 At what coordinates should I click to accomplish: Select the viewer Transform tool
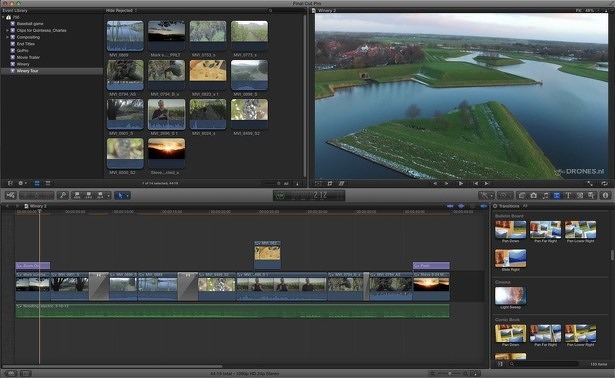click(x=318, y=184)
